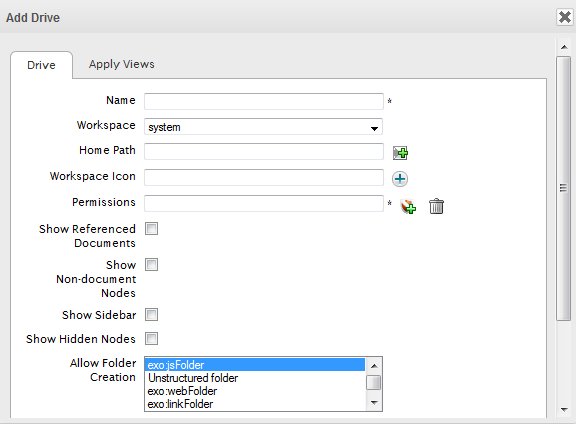This screenshot has width=576, height=424.
Task: Click the folder list down arrow
Action: 374,403
